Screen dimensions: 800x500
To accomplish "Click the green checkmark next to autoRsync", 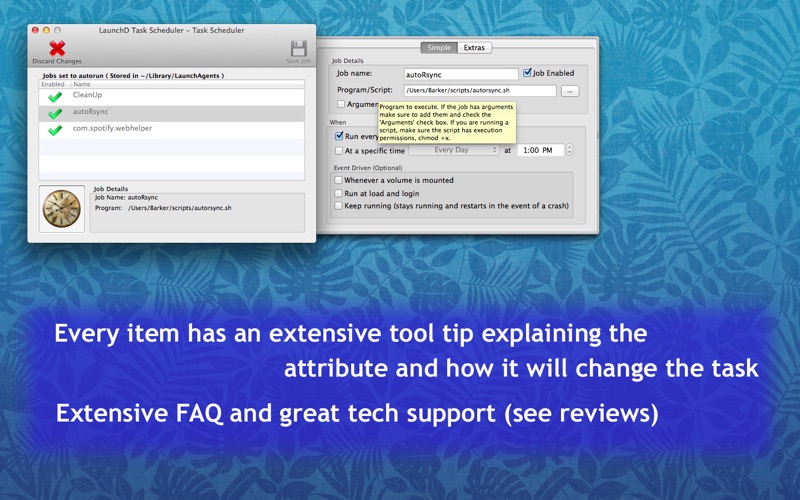I will pos(55,114).
